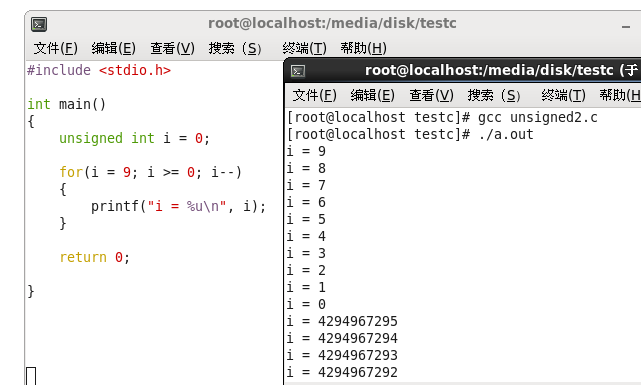
Task: Click the ./a.out command line
Action: pyautogui.click(x=410, y=134)
